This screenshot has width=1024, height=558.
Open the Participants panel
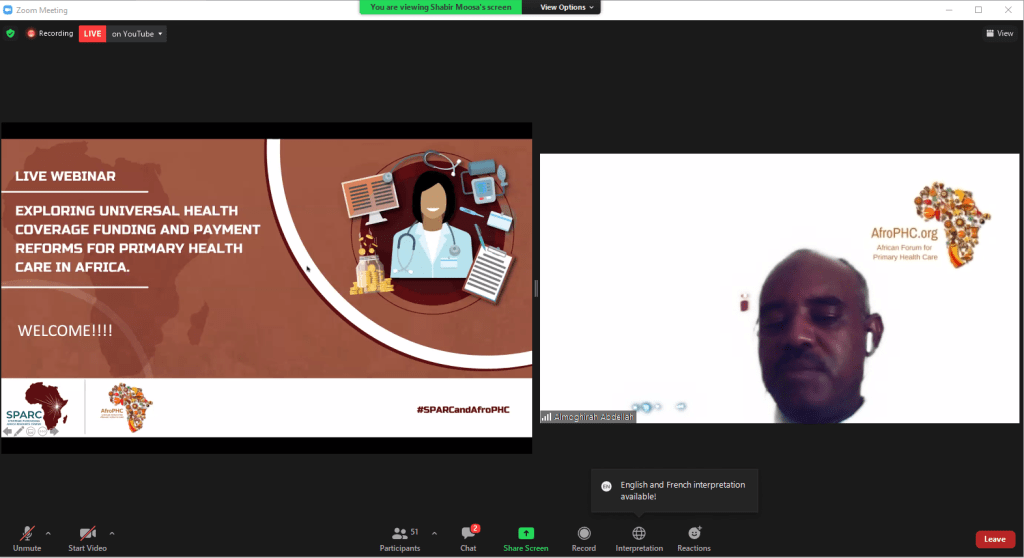click(x=400, y=534)
